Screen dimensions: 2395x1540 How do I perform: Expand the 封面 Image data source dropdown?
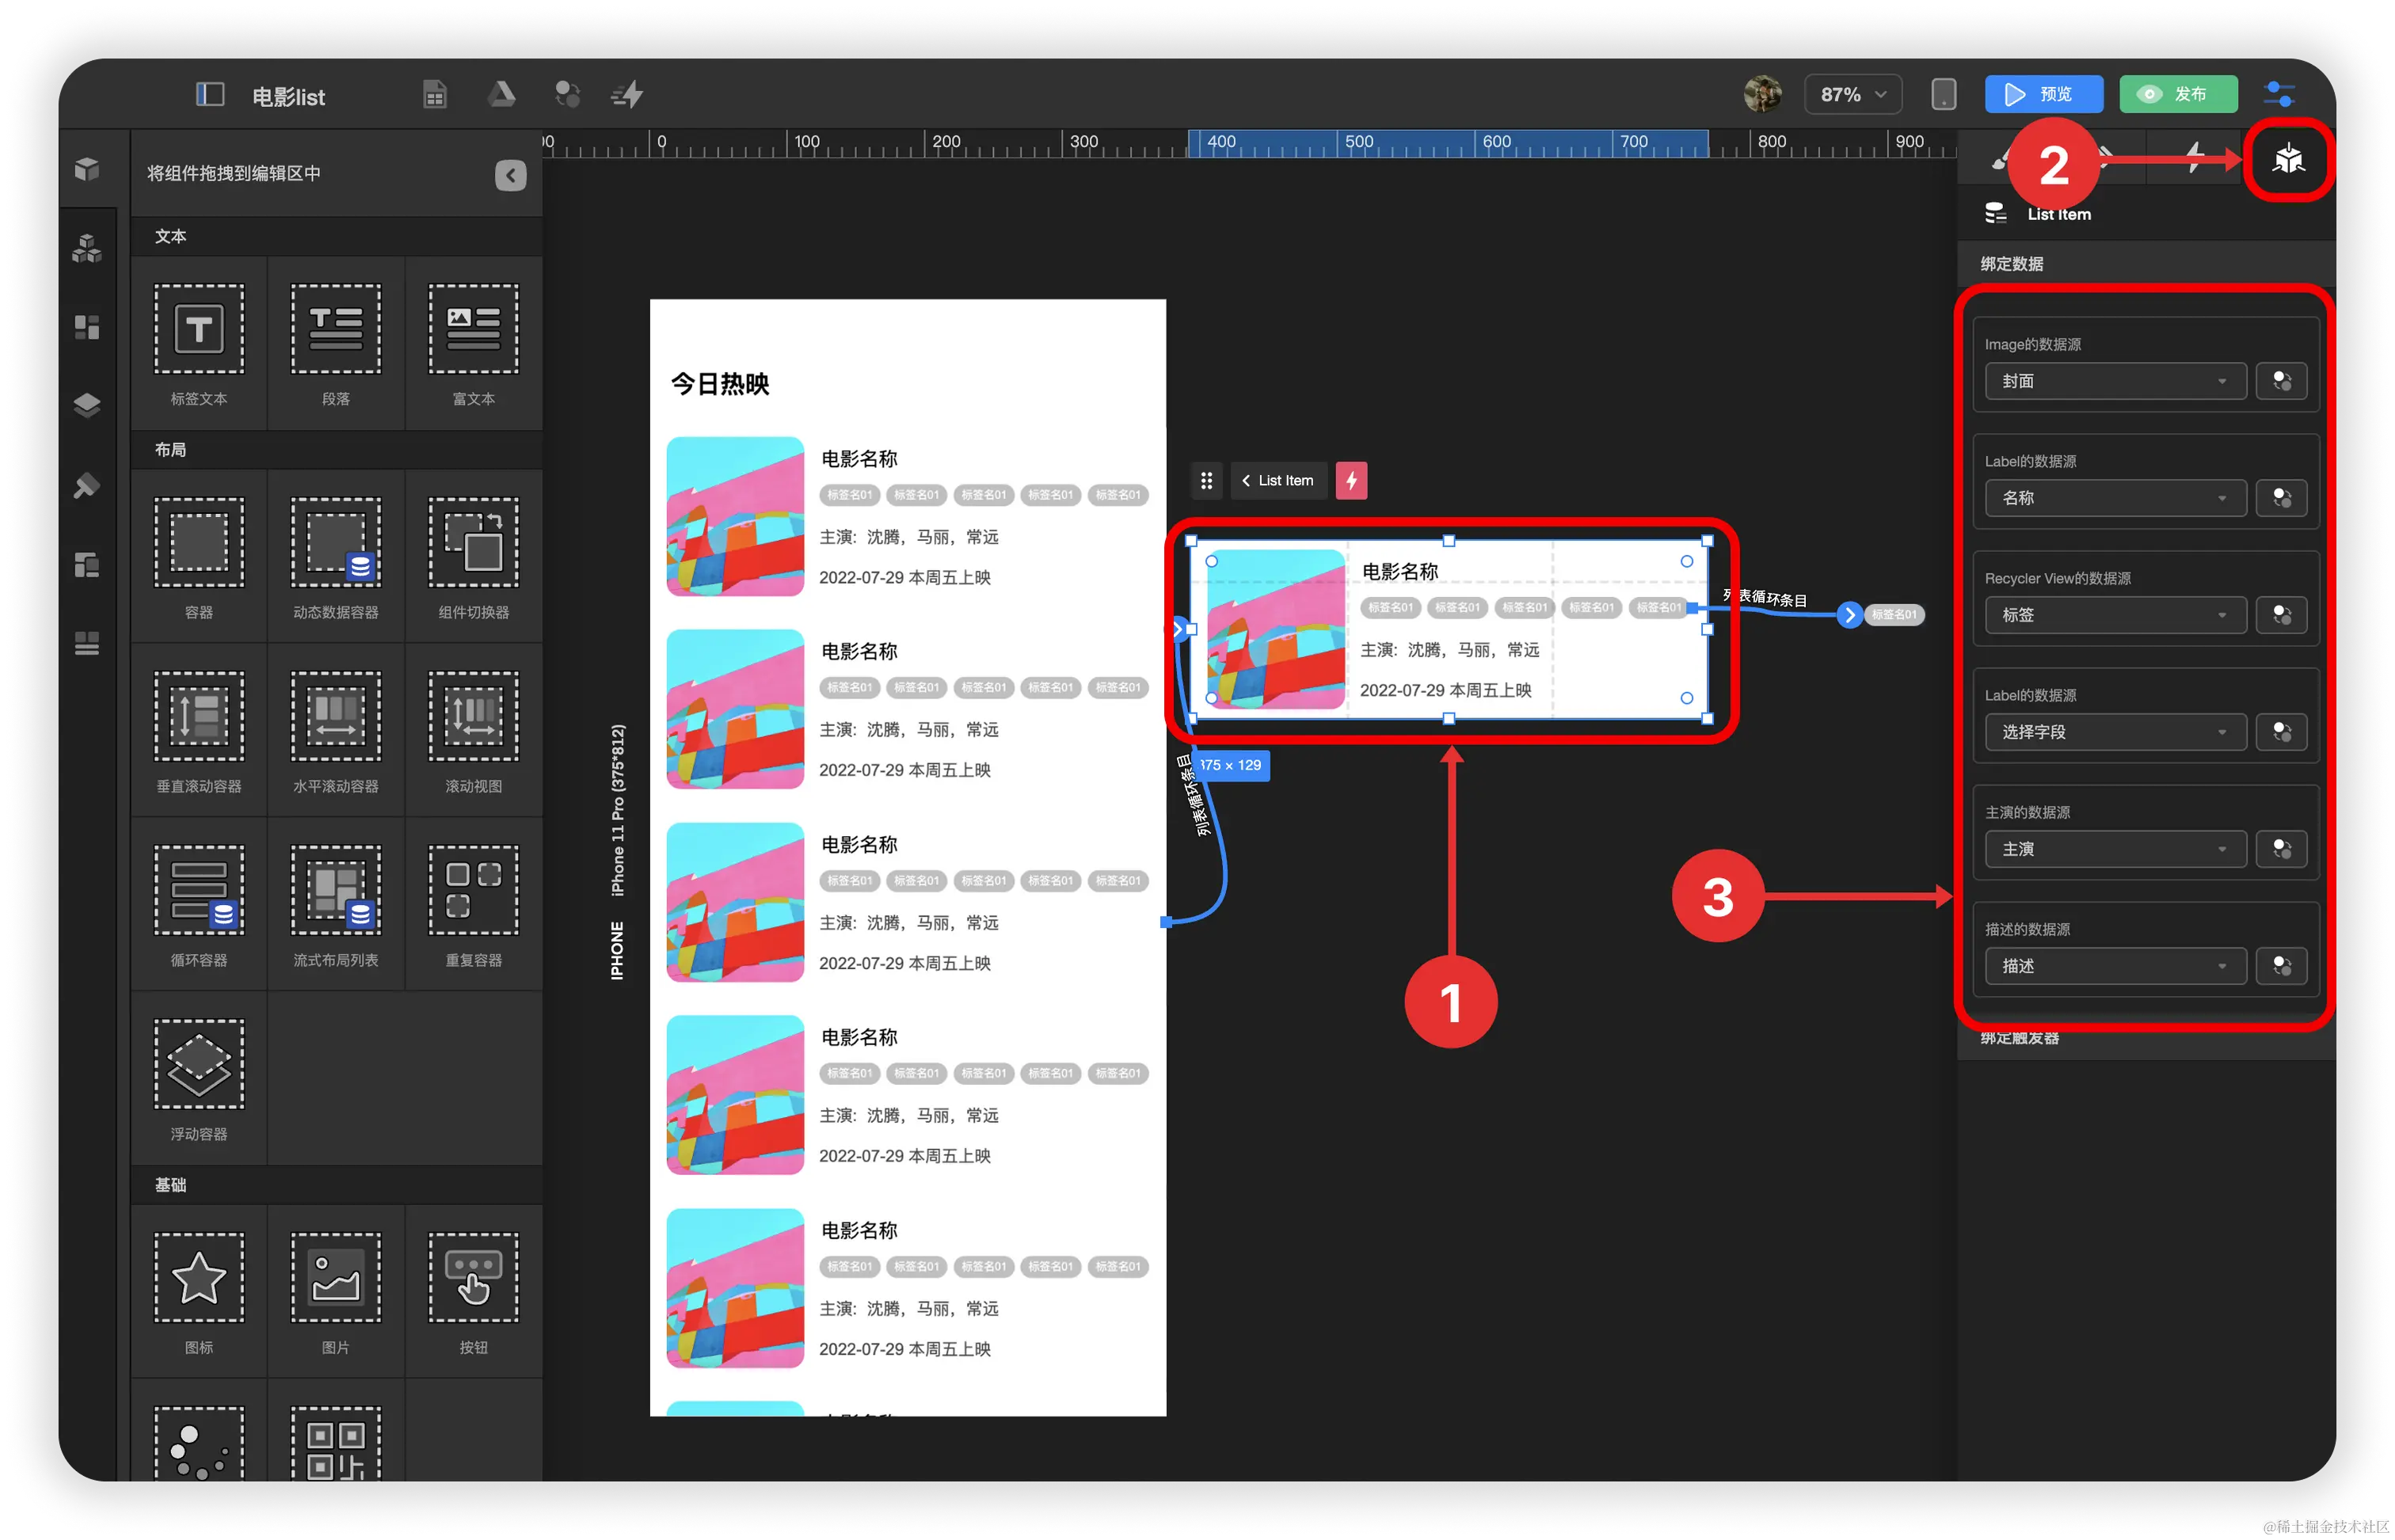point(2114,381)
